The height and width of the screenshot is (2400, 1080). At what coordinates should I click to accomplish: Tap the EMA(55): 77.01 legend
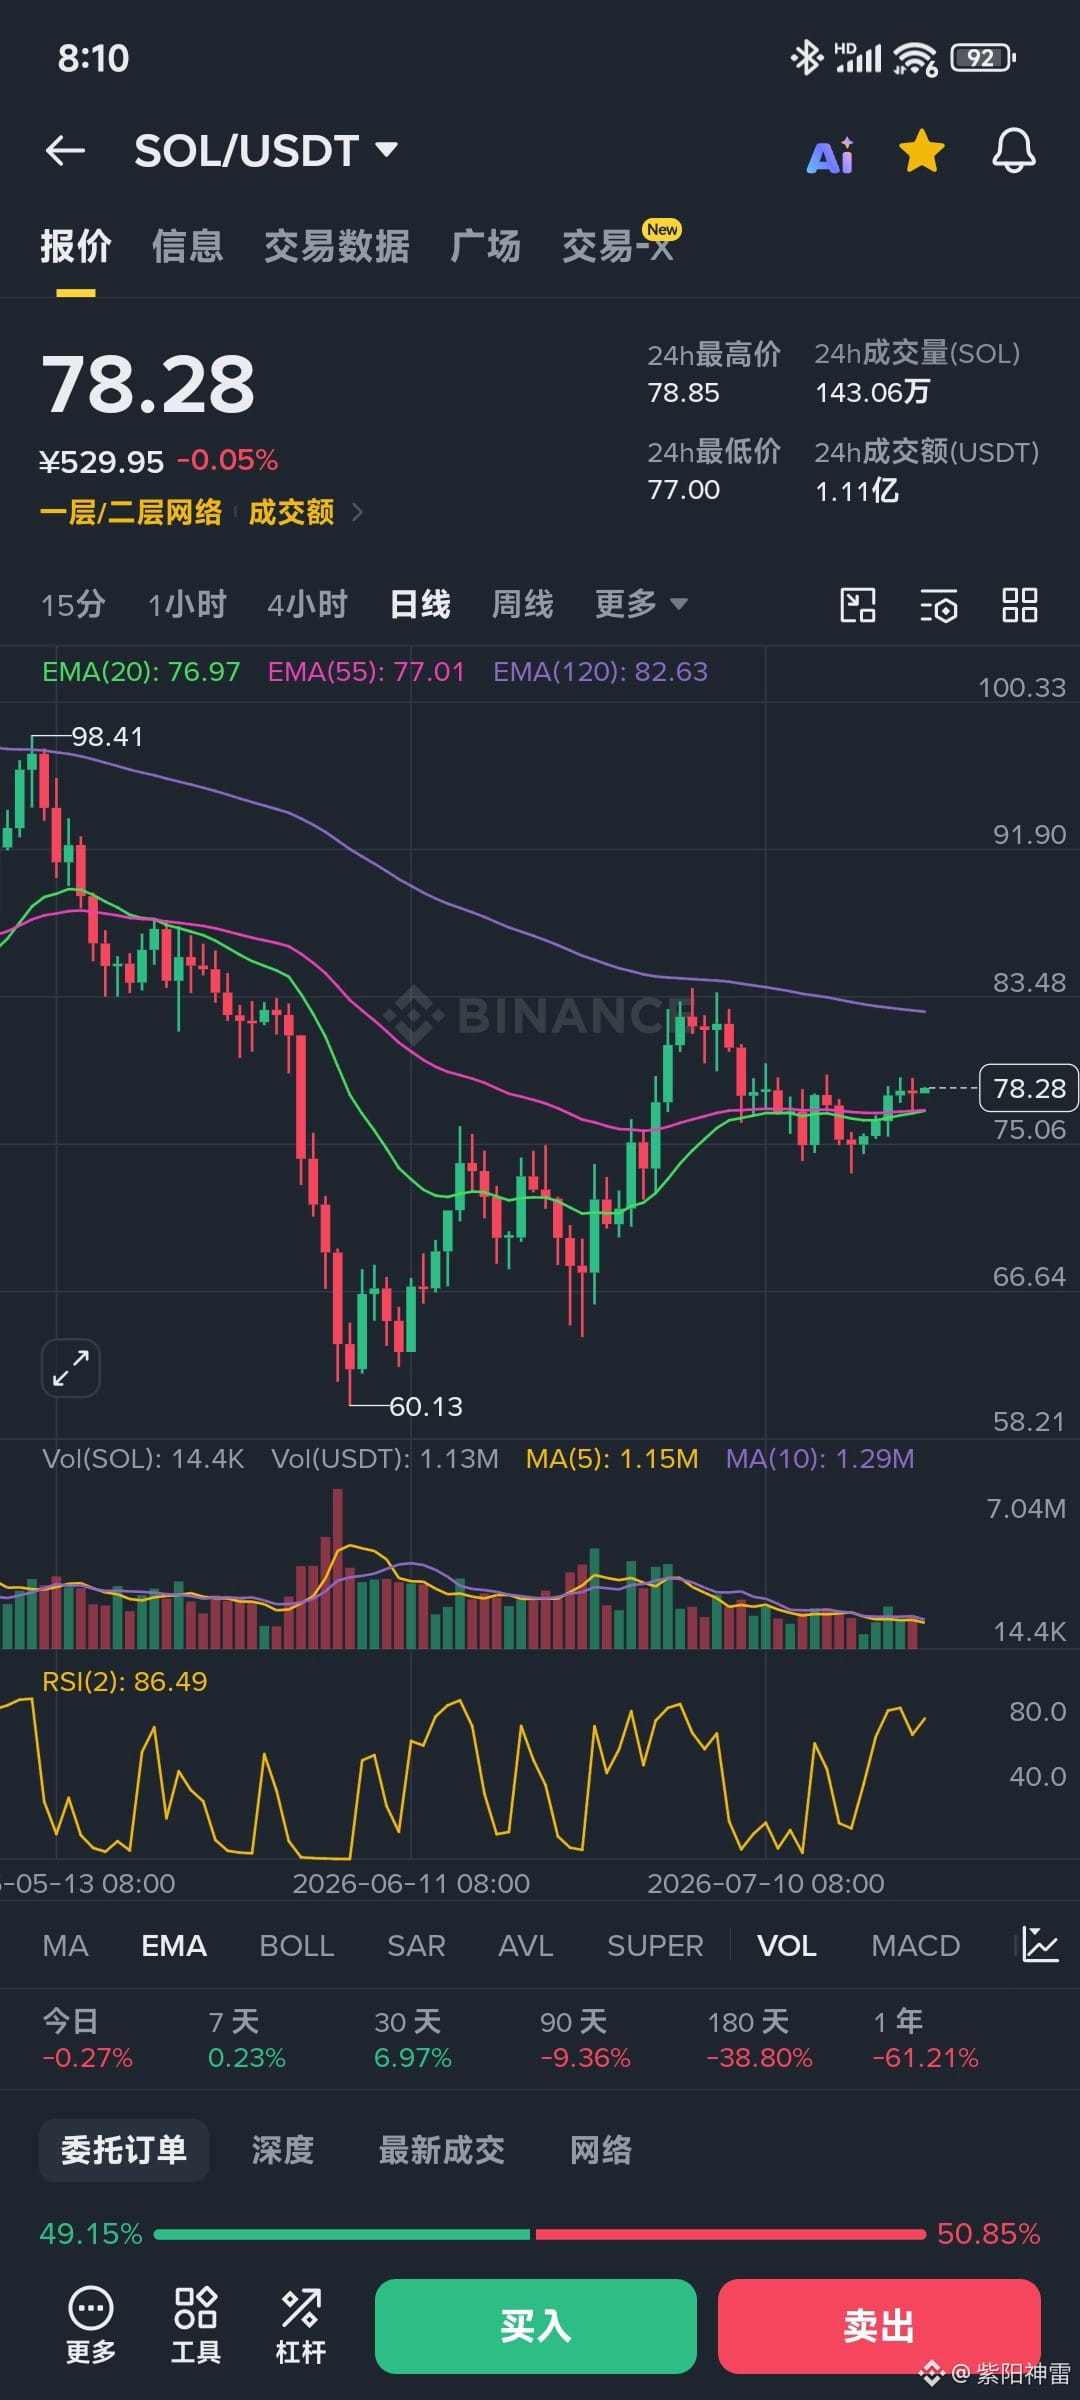(x=366, y=671)
